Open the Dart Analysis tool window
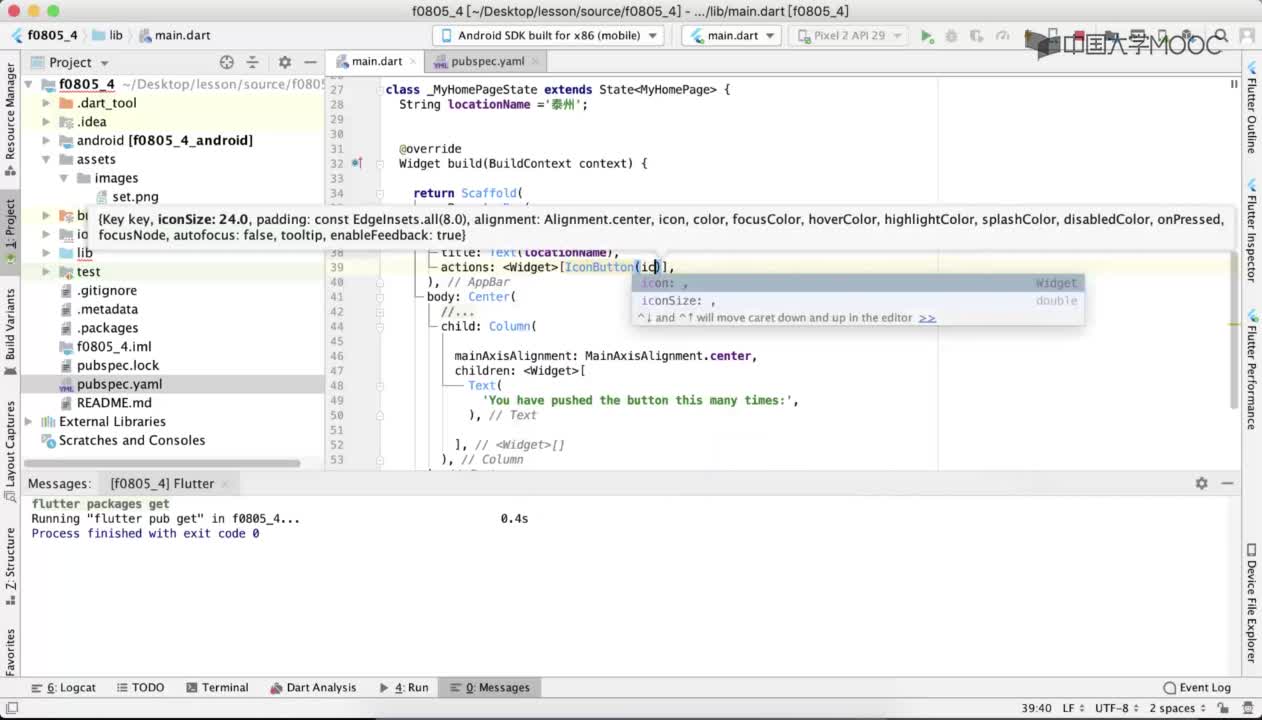This screenshot has height=720, width=1262. [x=313, y=687]
